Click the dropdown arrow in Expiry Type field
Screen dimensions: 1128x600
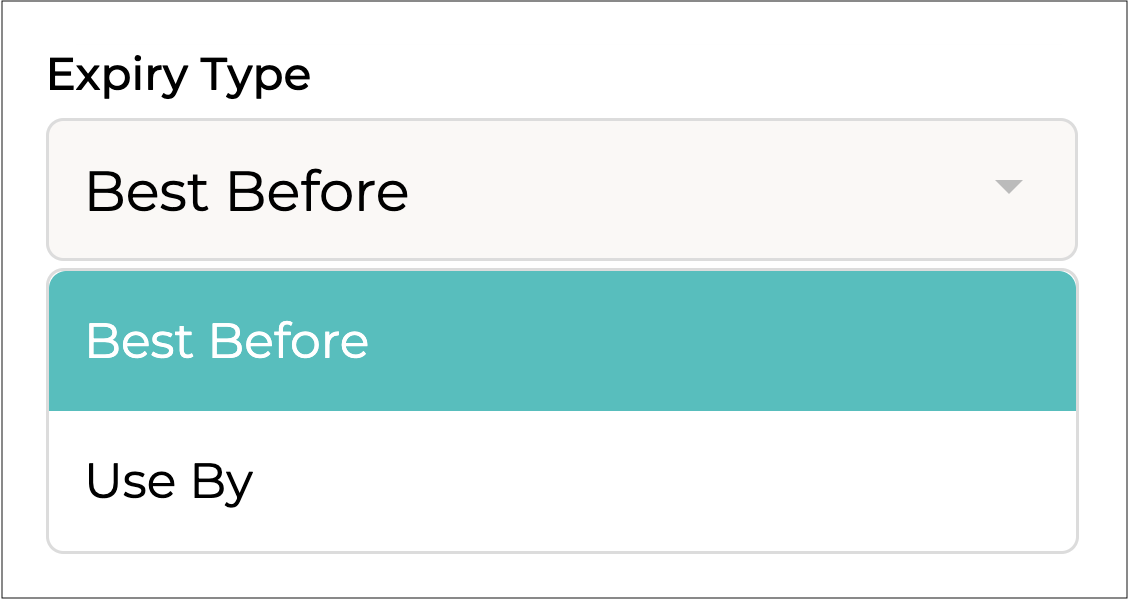point(1008,187)
